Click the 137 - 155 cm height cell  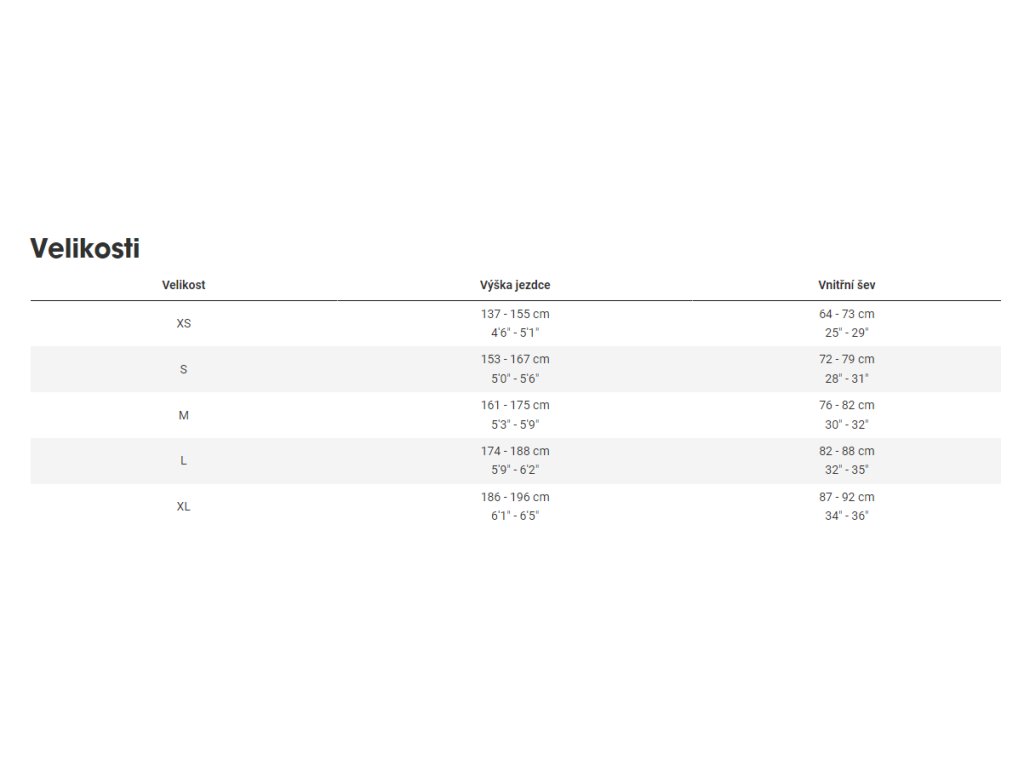pyautogui.click(x=515, y=323)
